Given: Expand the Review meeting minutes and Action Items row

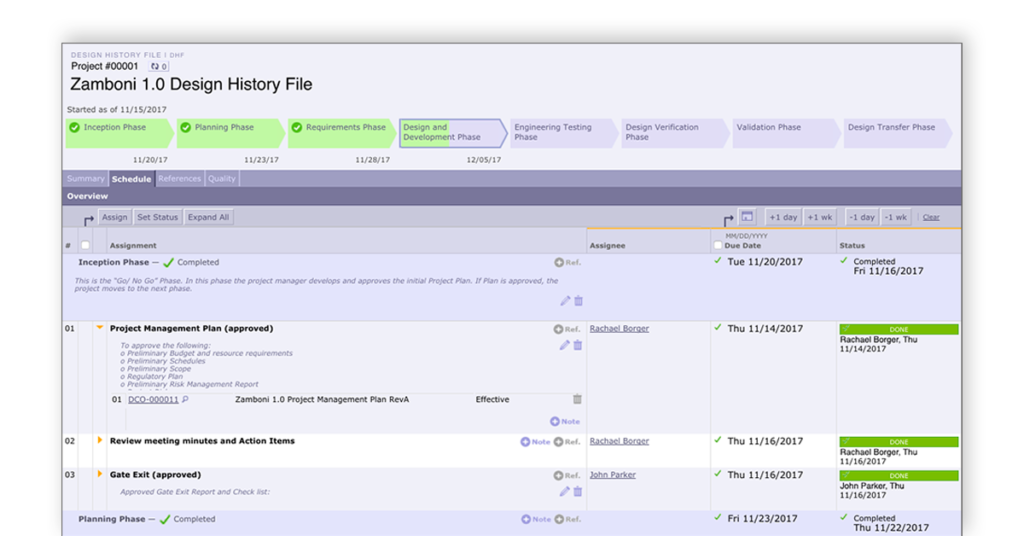Looking at the screenshot, I should (x=100, y=441).
